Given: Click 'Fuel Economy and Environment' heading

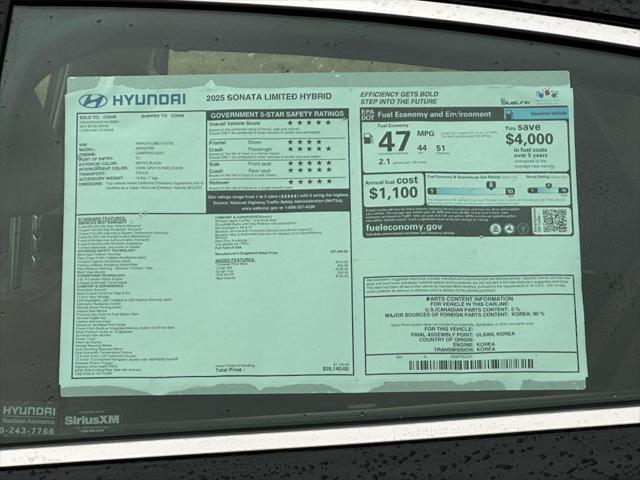Looking at the screenshot, I should pyautogui.click(x=434, y=114).
